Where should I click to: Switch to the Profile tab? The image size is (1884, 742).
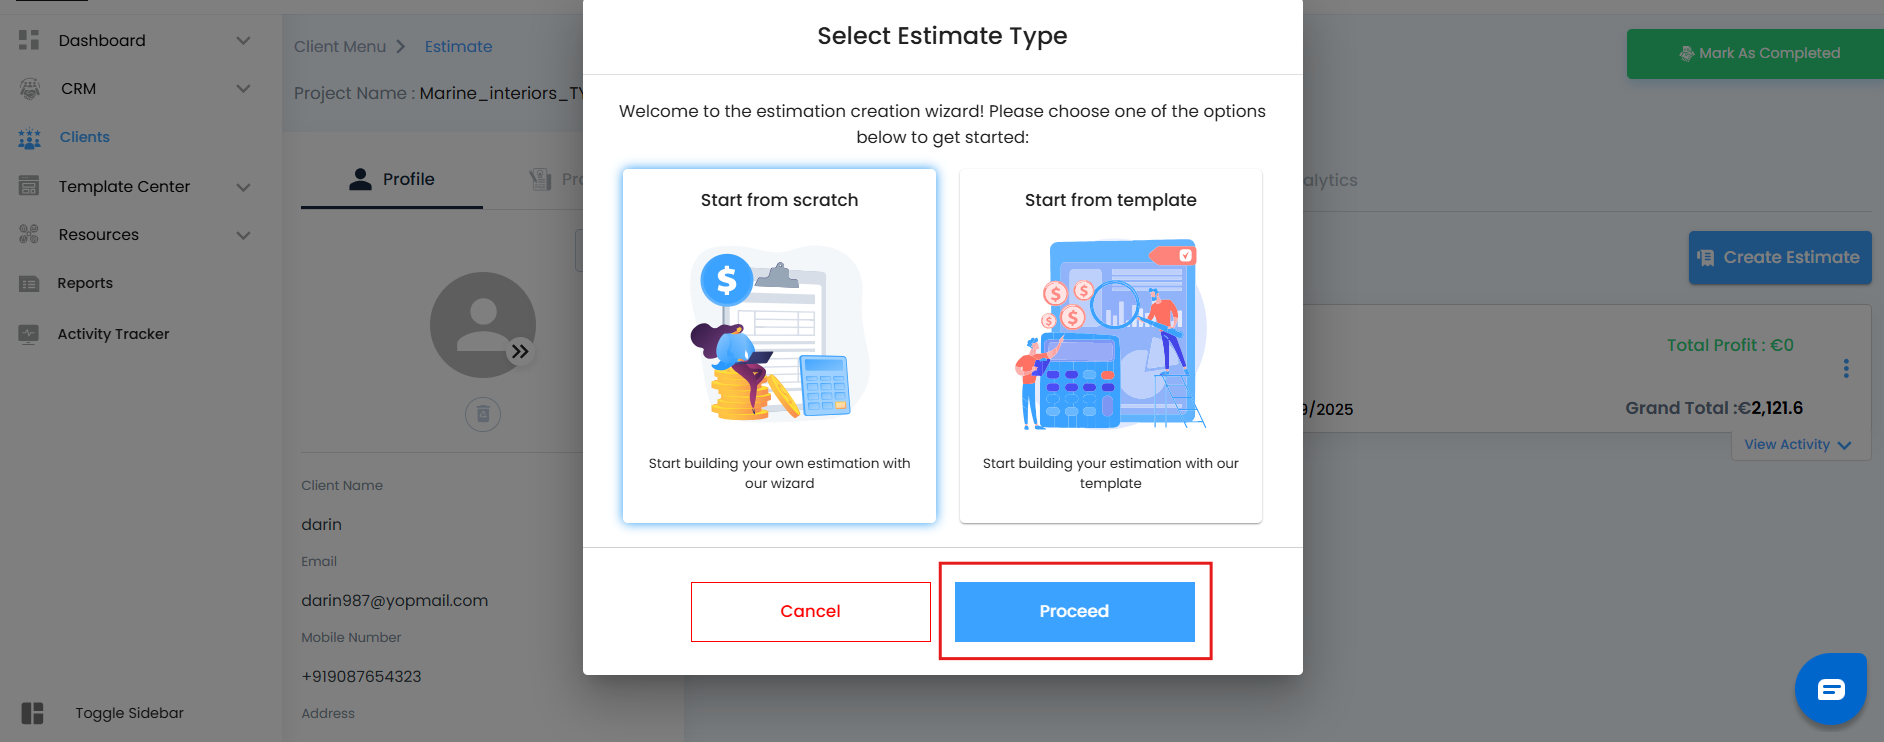392,180
